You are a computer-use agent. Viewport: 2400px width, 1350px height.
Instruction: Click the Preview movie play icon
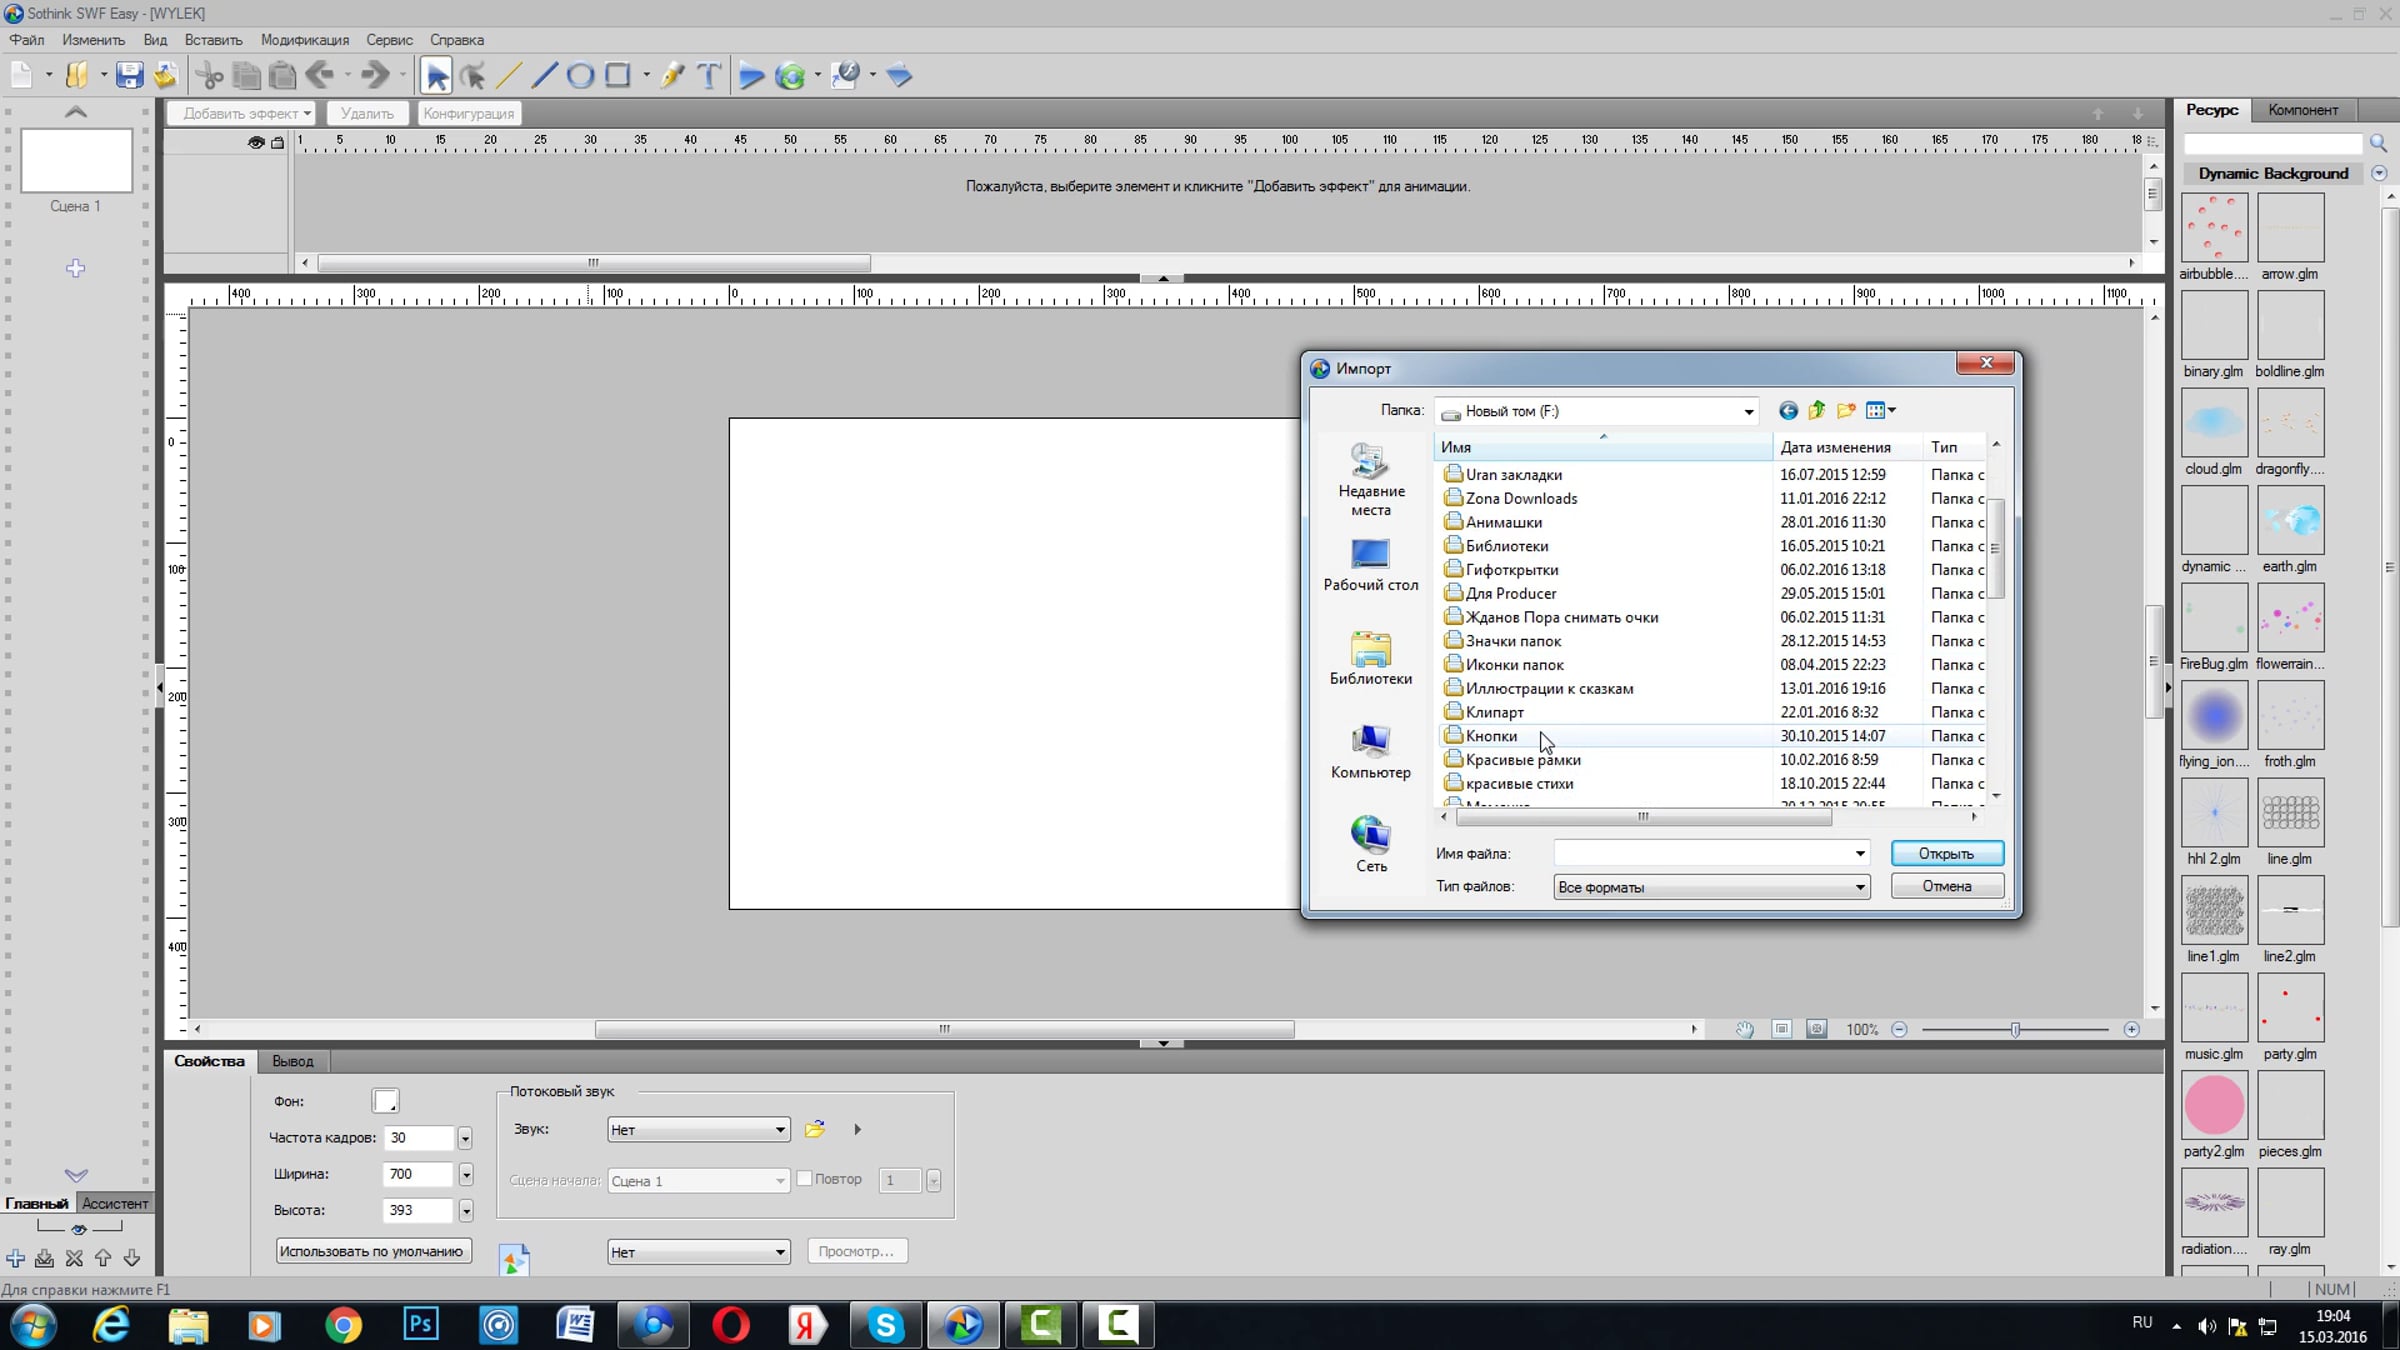751,75
